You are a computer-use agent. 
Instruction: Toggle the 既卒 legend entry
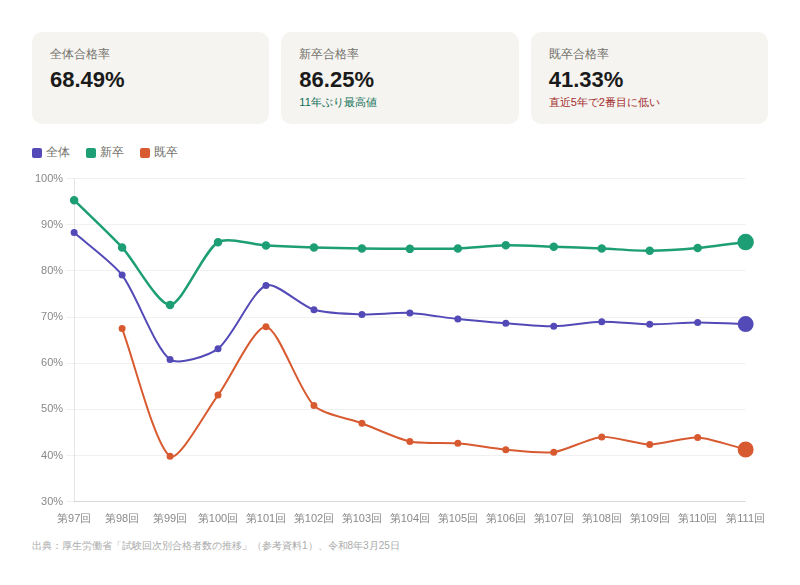pyautogui.click(x=159, y=153)
